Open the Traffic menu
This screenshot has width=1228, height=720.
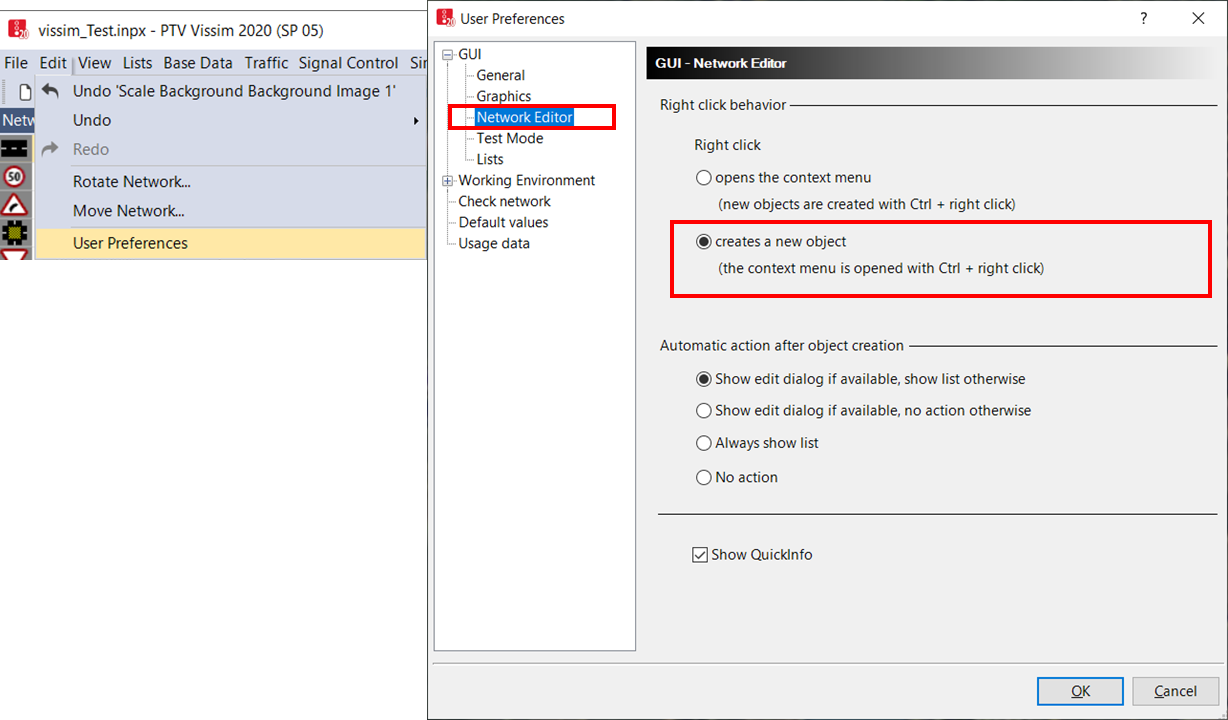[267, 63]
